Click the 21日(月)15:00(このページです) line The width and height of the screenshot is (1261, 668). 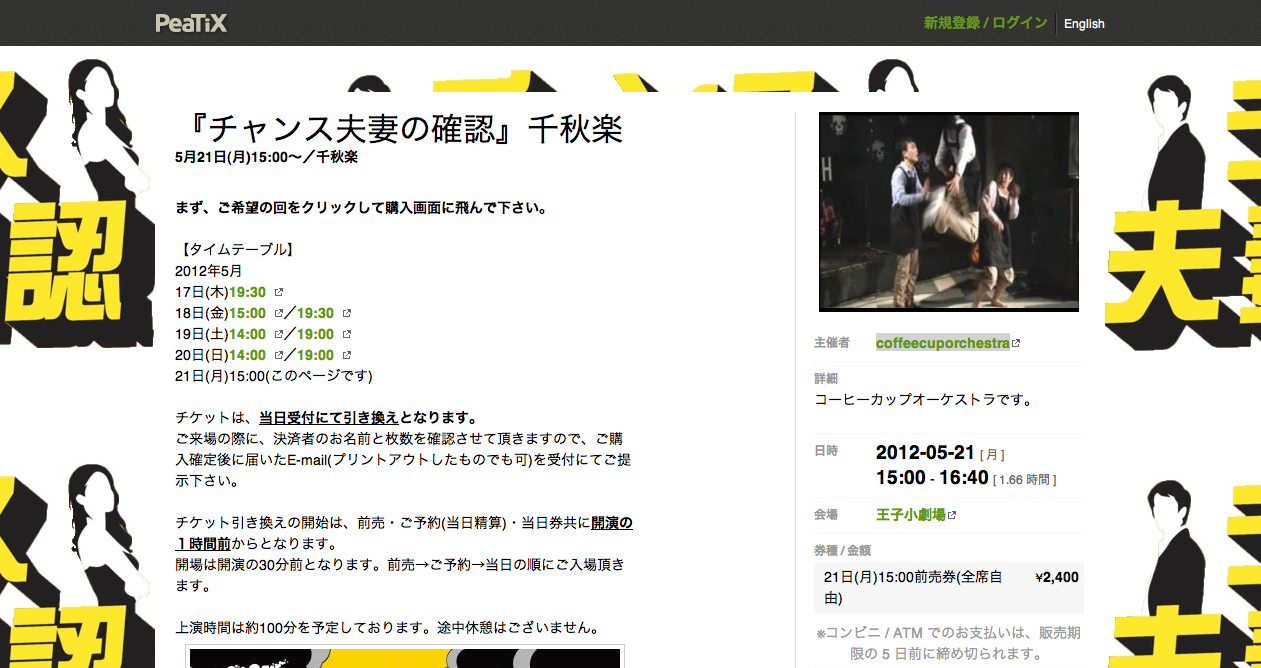pos(274,376)
